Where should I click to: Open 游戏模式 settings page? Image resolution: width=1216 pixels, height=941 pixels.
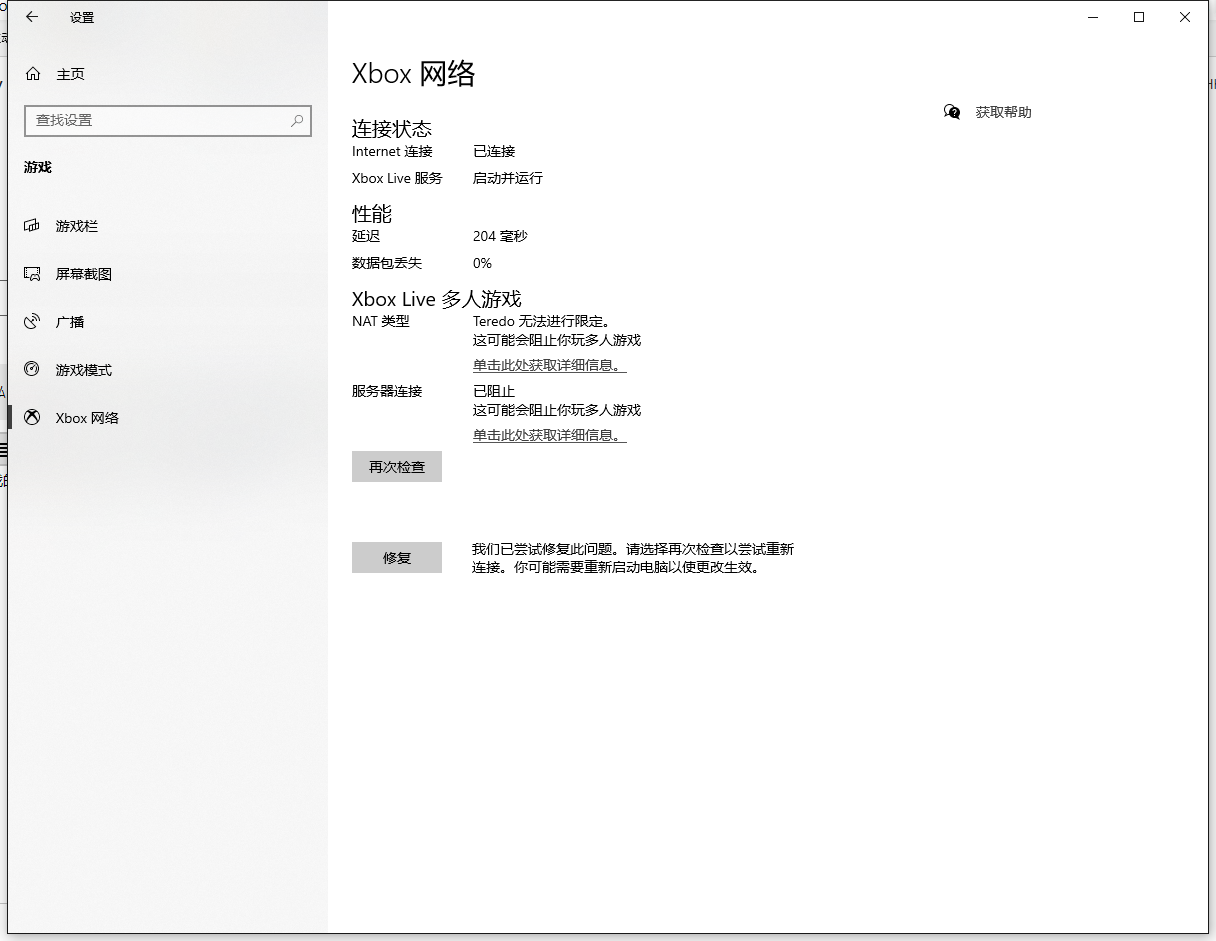point(168,370)
